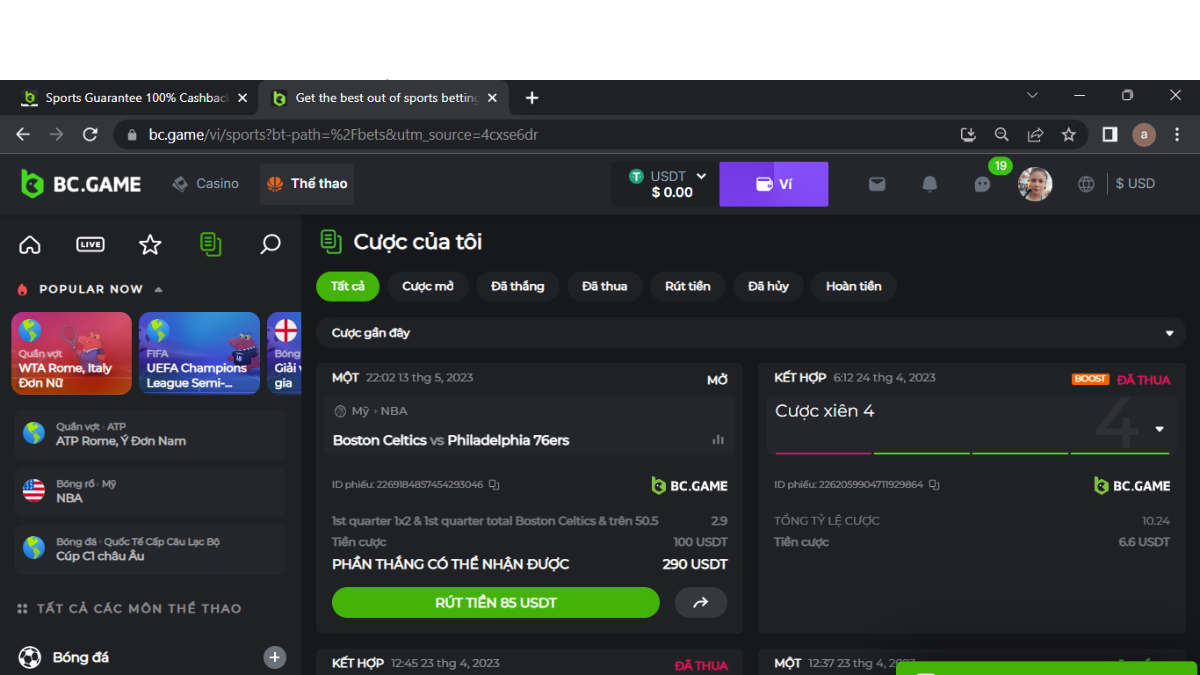
Task: Collapse the Popular Now section
Action: [x=158, y=289]
